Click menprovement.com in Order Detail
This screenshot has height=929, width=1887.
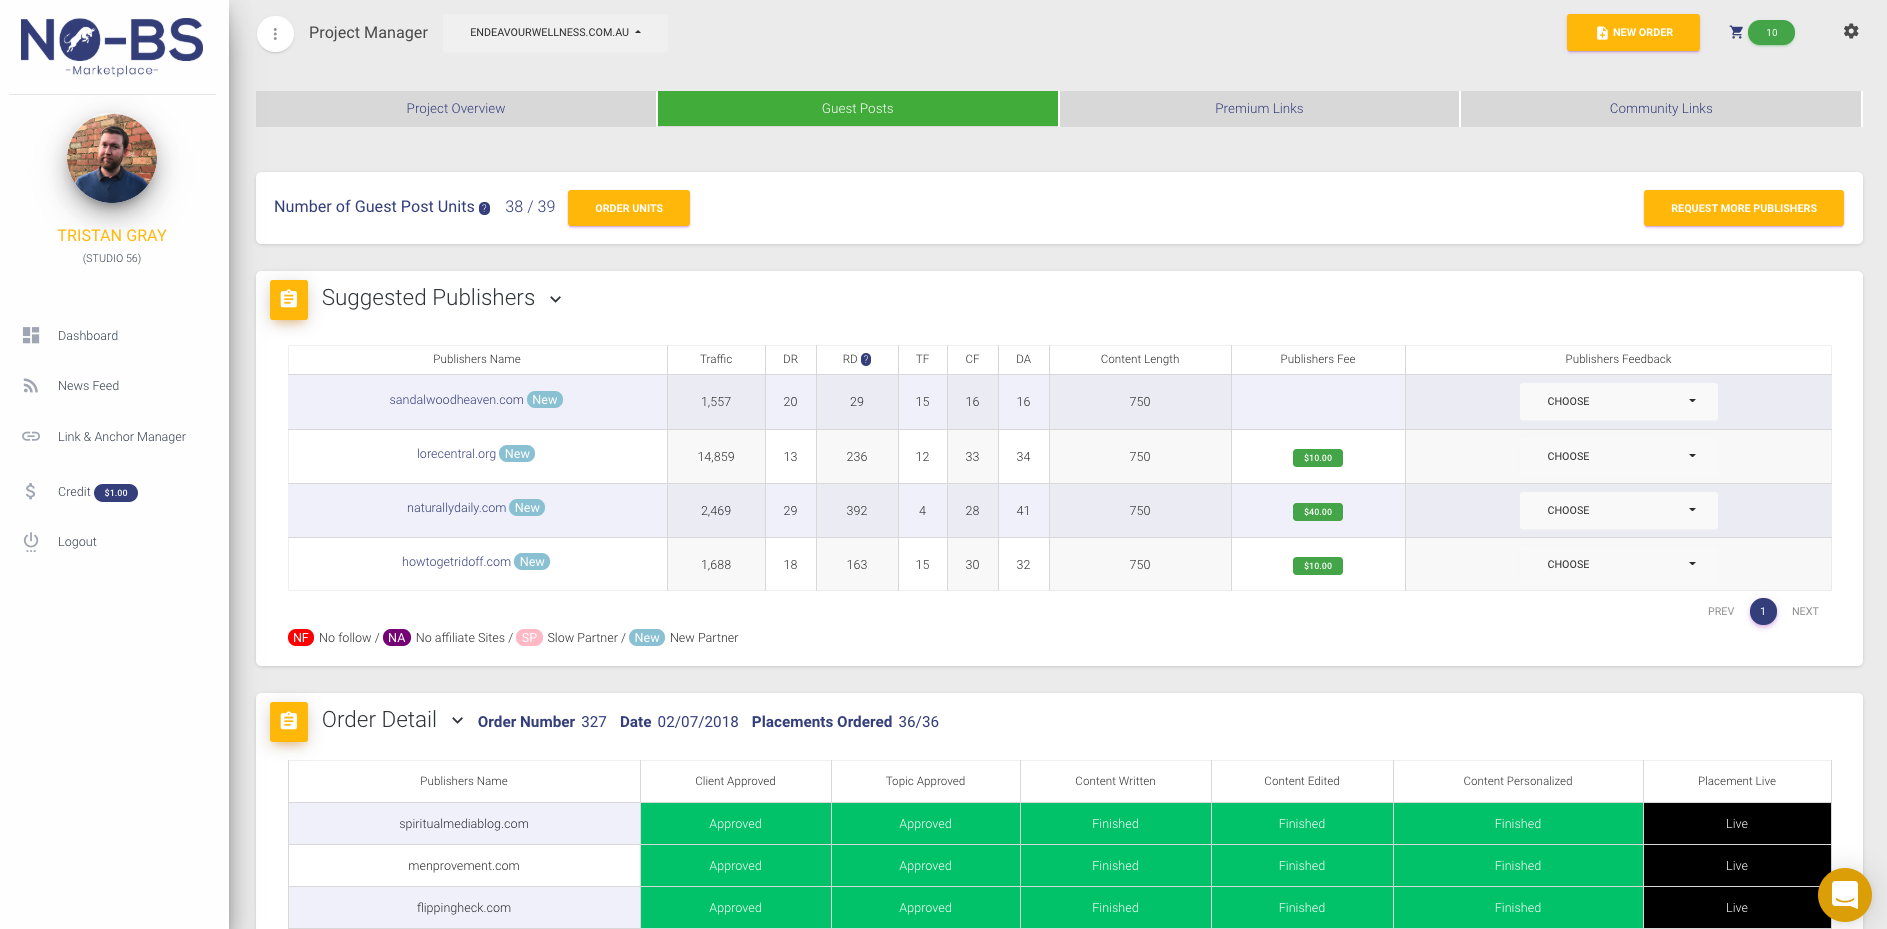[x=464, y=866]
